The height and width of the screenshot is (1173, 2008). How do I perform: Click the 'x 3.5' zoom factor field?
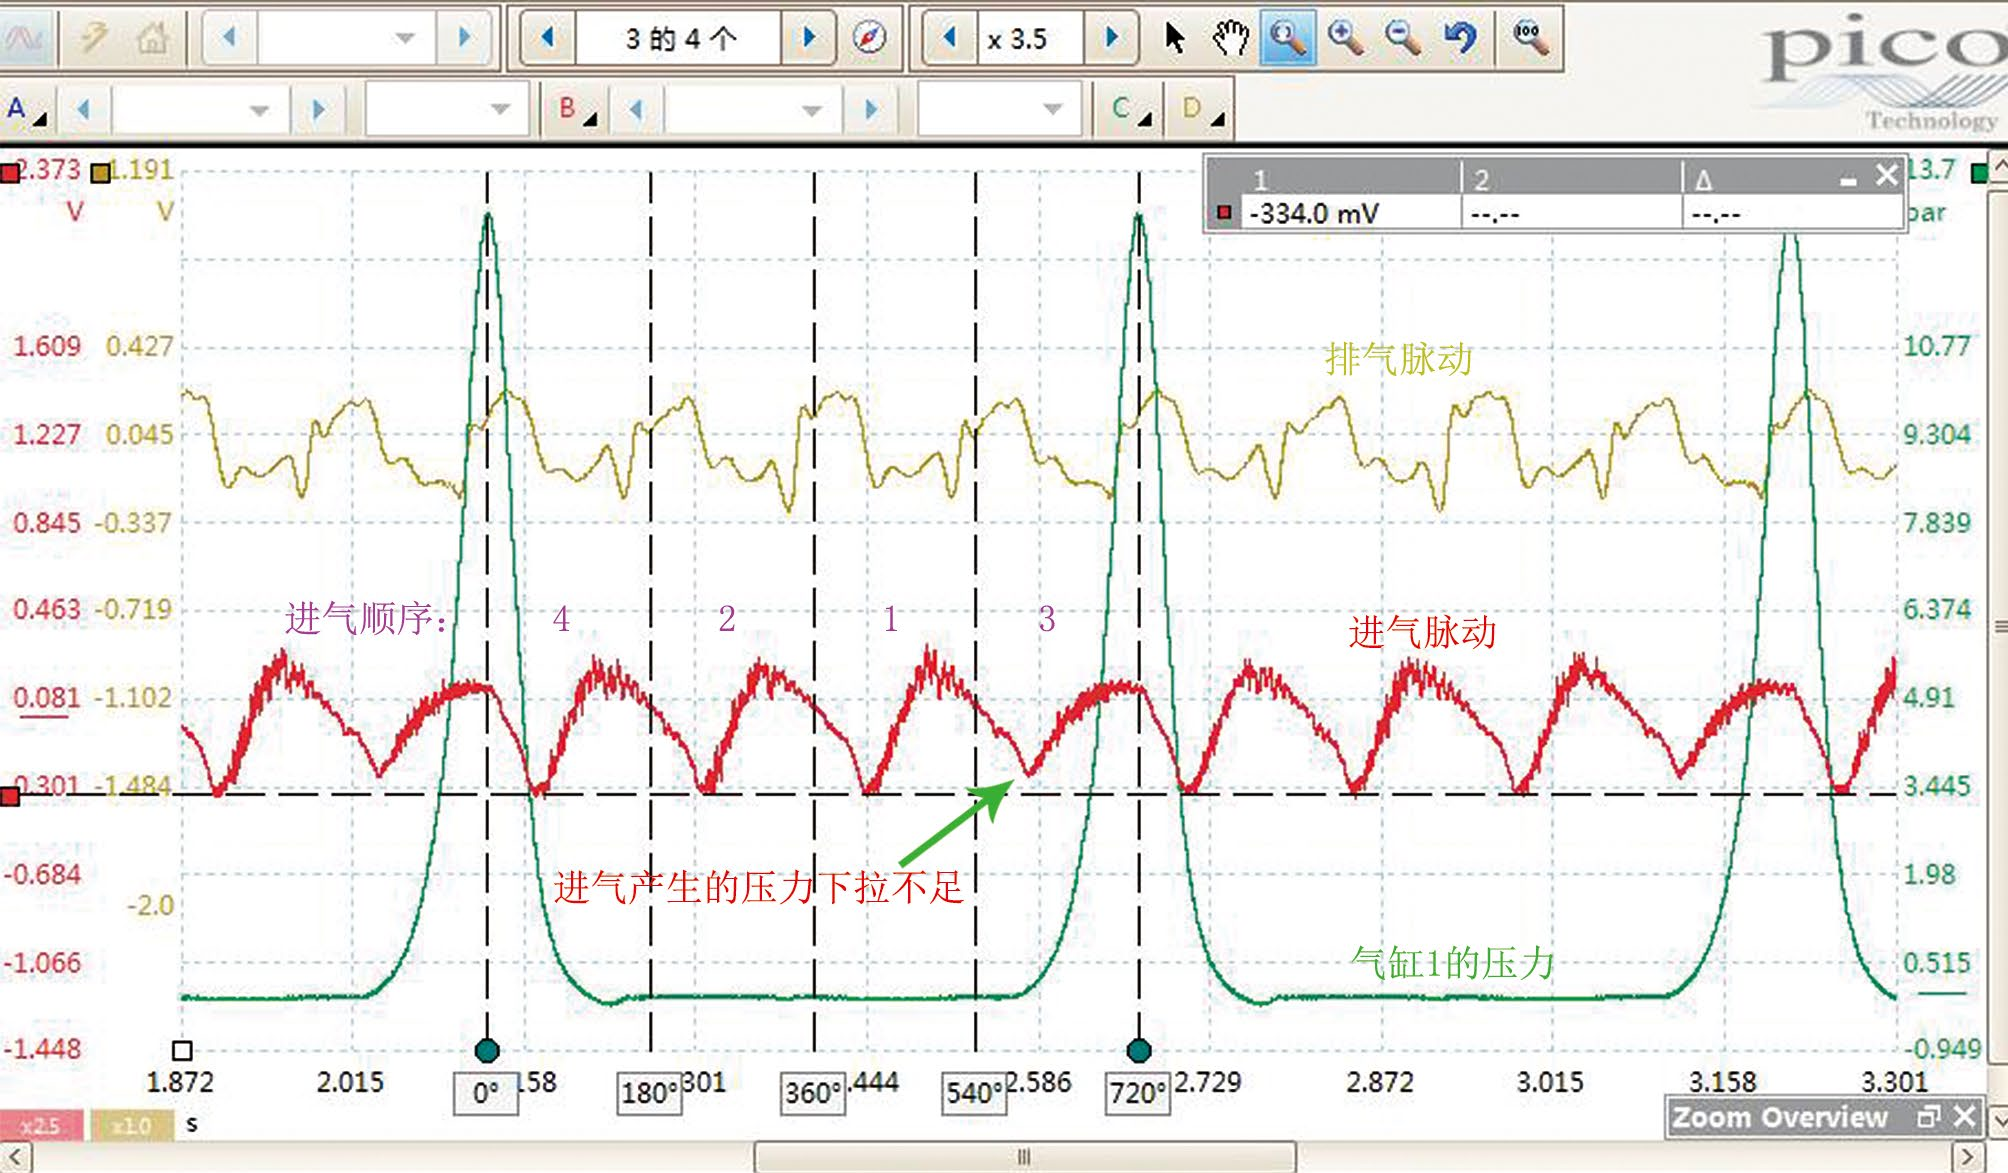1030,38
